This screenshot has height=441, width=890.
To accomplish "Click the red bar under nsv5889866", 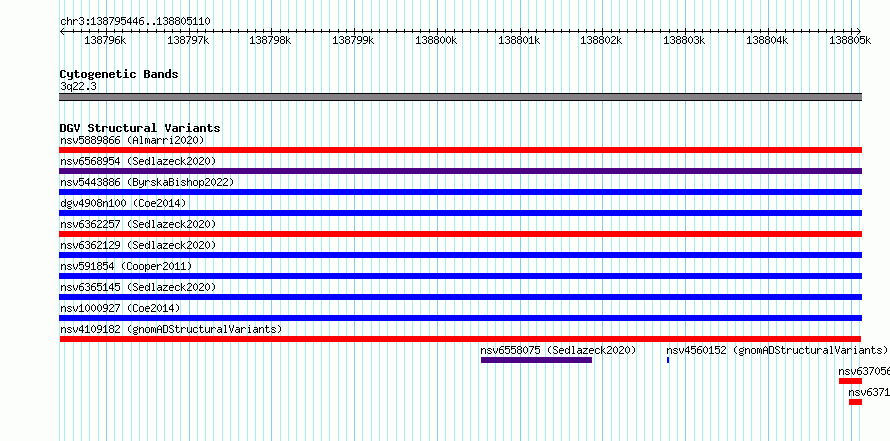I will point(461,150).
